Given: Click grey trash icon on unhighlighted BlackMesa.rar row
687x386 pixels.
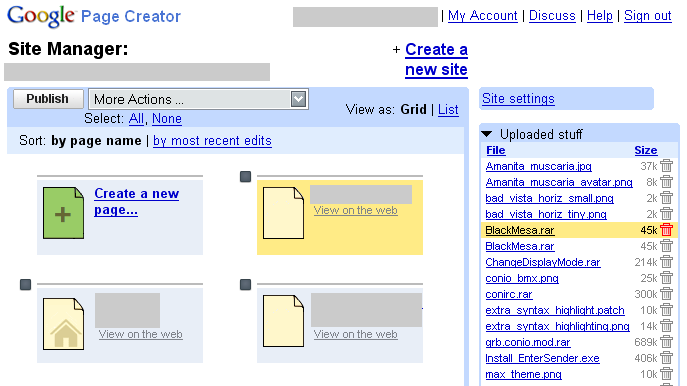Looking at the screenshot, I should [666, 246].
